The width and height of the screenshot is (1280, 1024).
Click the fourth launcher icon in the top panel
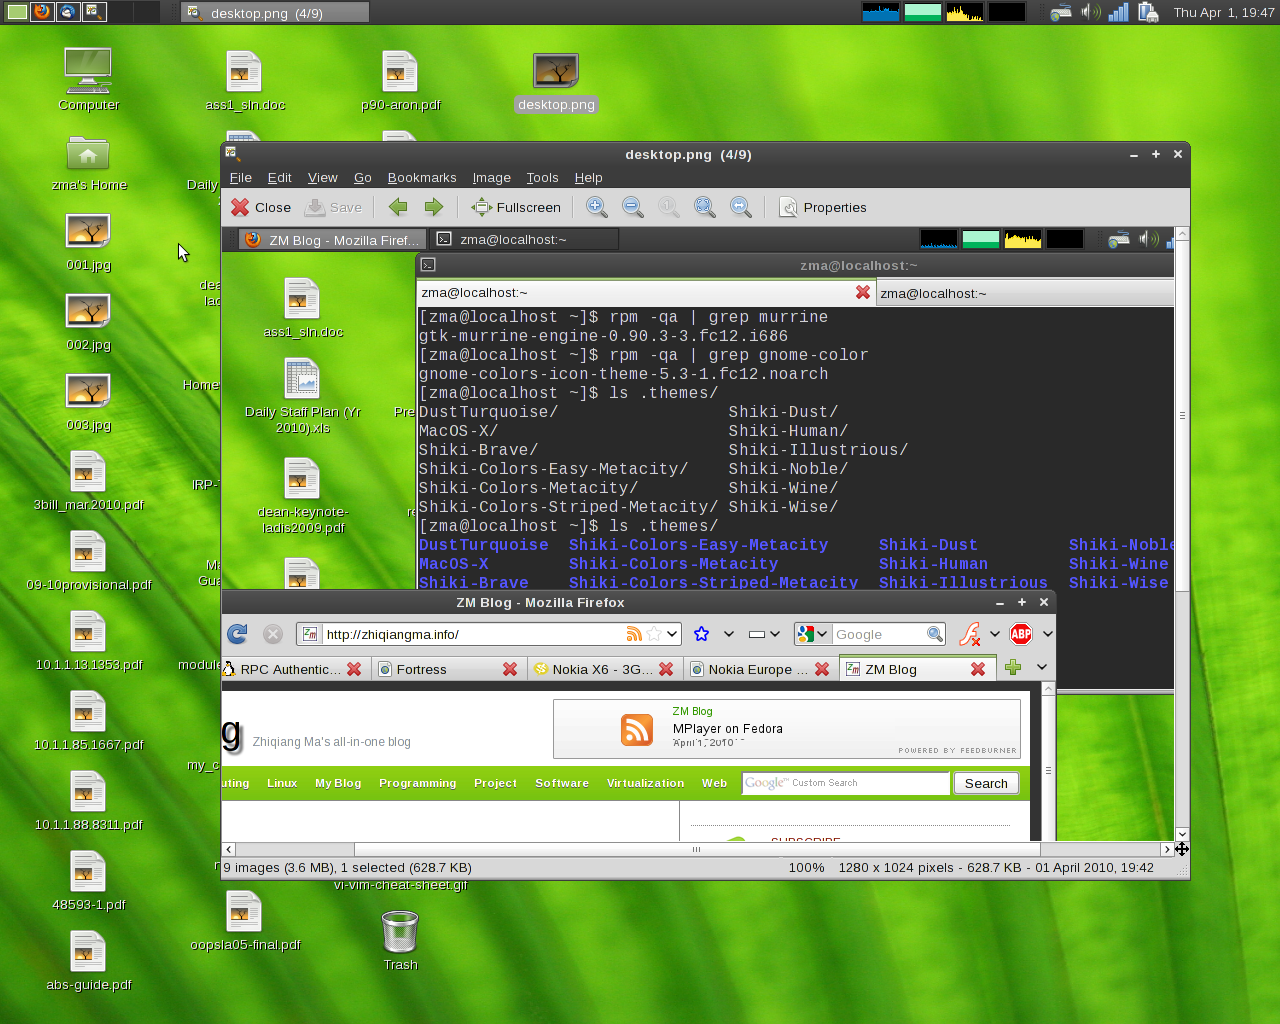[94, 12]
